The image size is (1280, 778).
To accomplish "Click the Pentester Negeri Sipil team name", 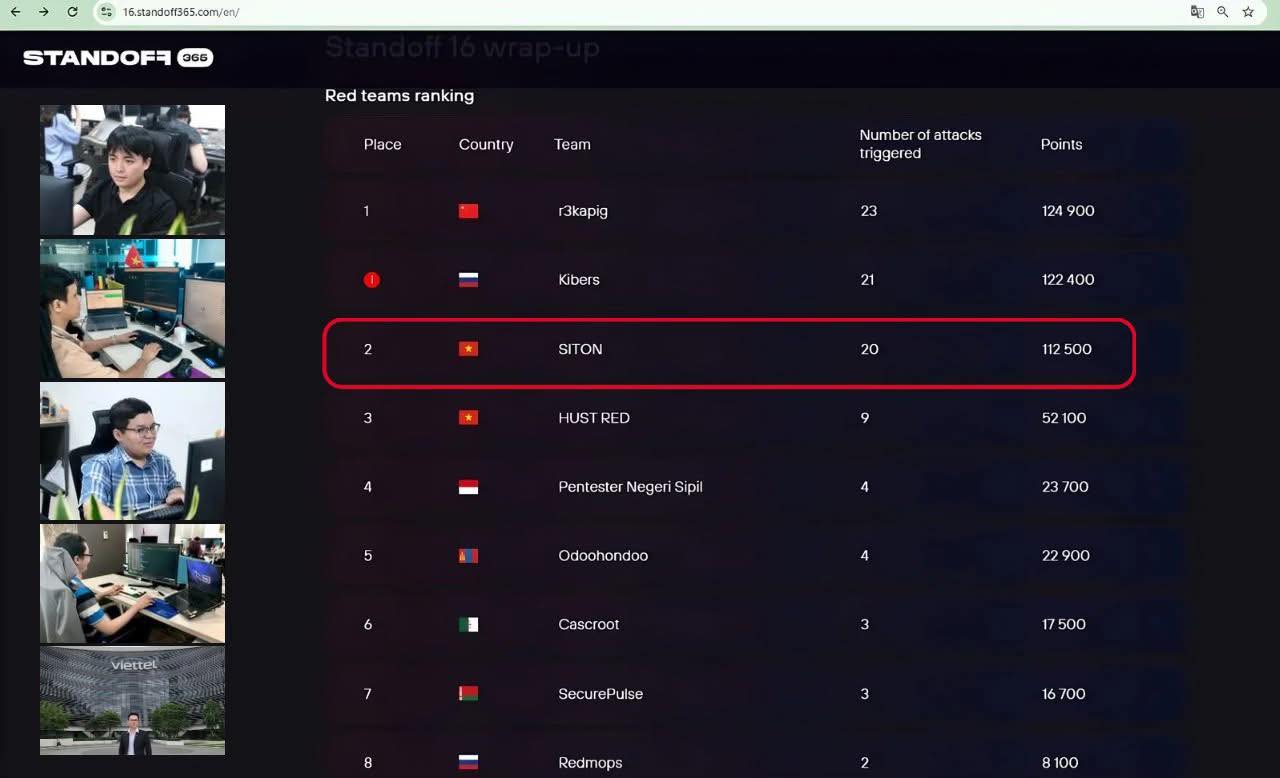I will point(630,487).
